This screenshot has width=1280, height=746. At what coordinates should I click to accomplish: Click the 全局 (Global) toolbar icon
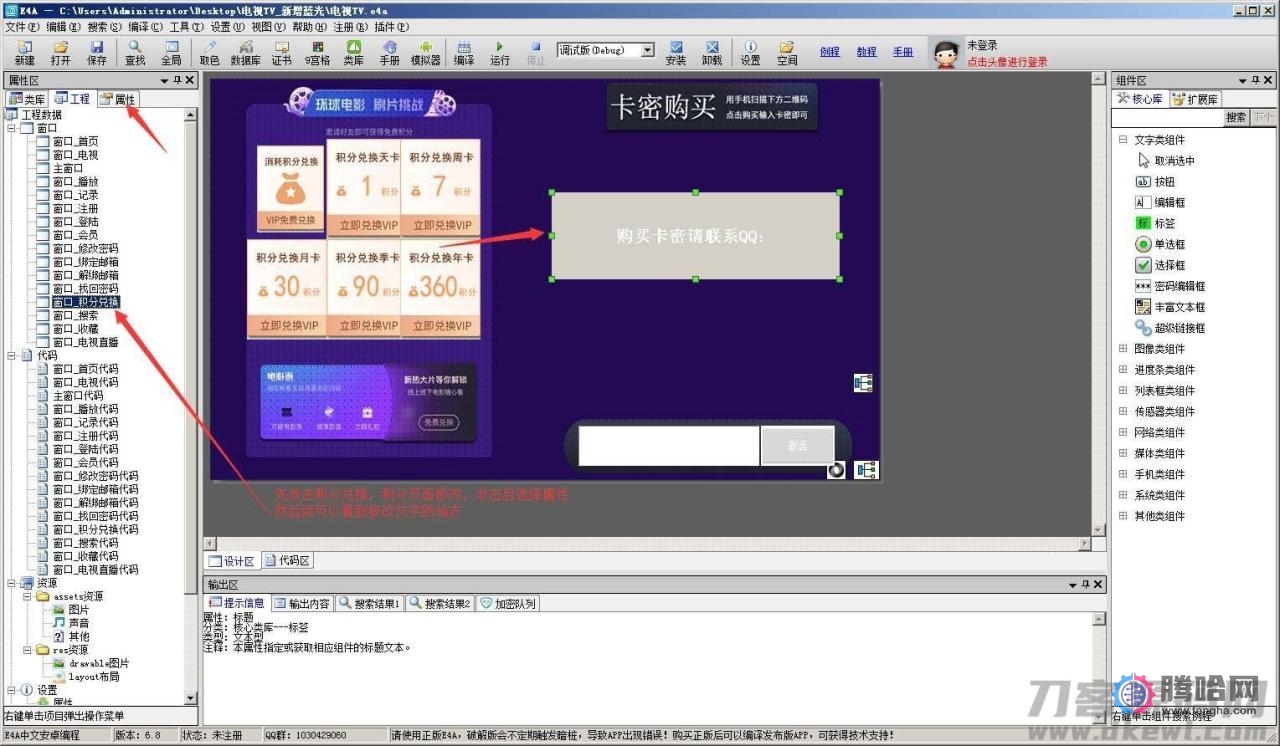click(171, 53)
